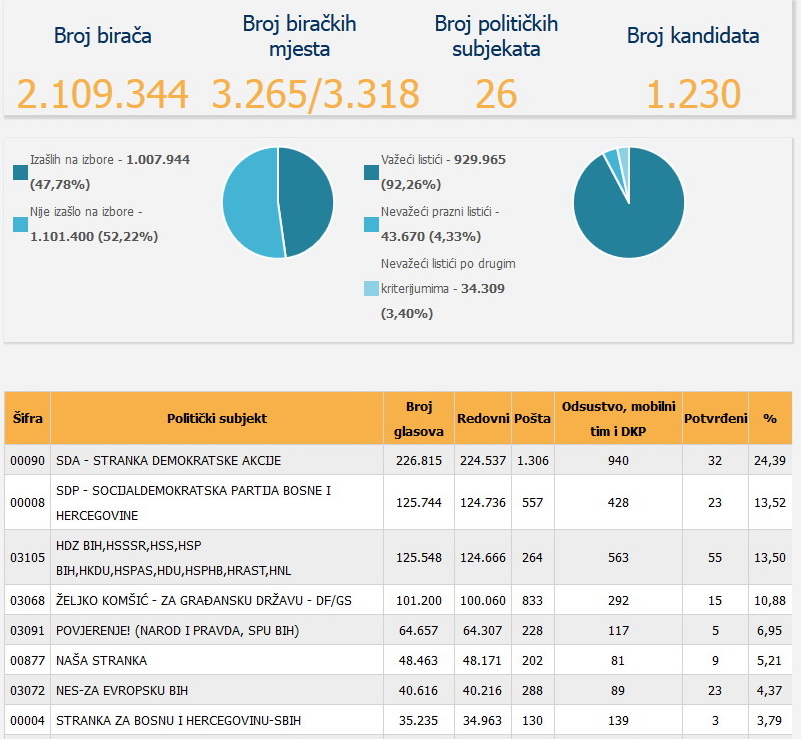Select 'ŽELJKO KOMŠIĆ - ZA GRAĐANSKU DRŽAVU' row
The width and height of the screenshot is (801, 739).
pyautogui.click(x=398, y=600)
